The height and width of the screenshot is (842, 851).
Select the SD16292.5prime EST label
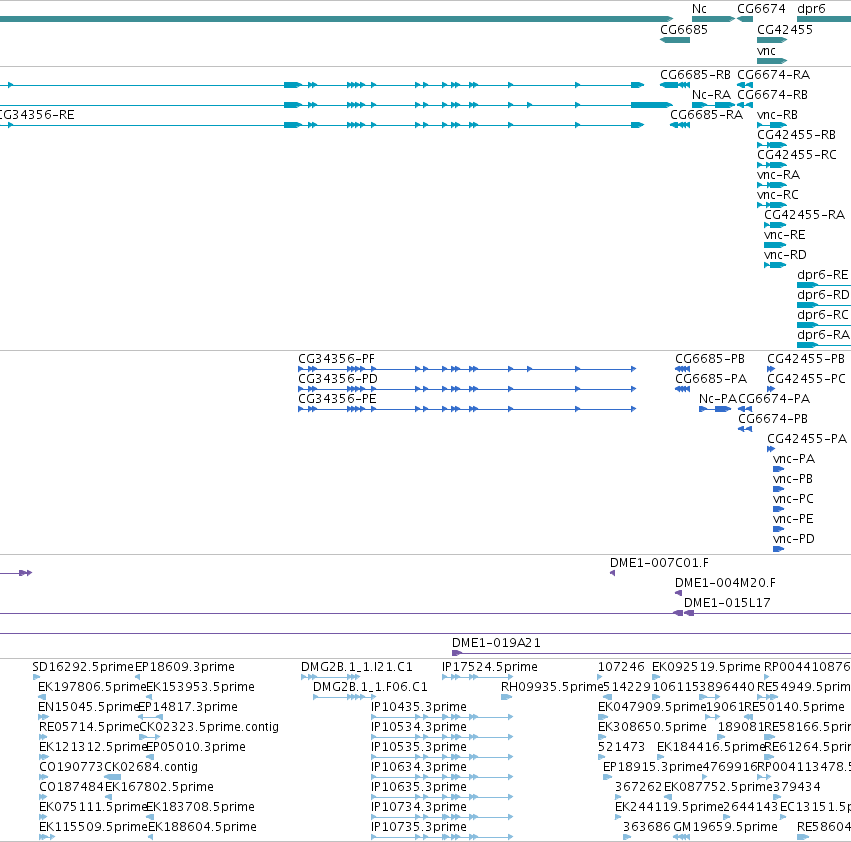tap(82, 667)
